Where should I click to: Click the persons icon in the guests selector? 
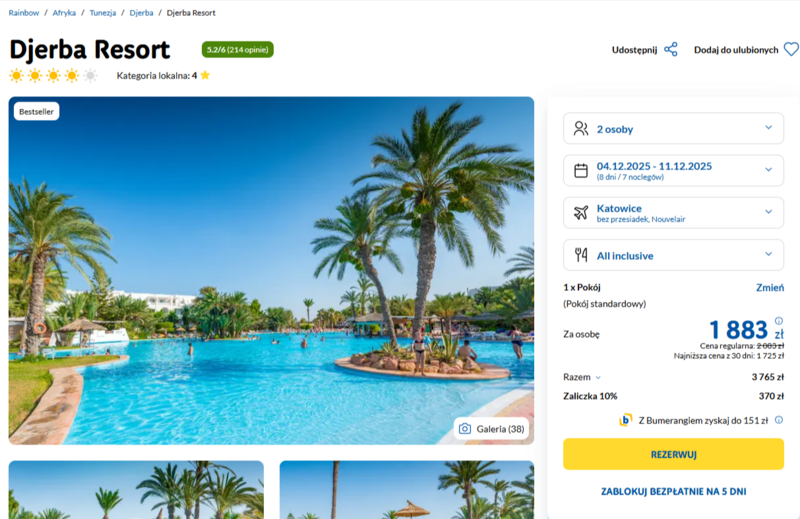pos(581,128)
